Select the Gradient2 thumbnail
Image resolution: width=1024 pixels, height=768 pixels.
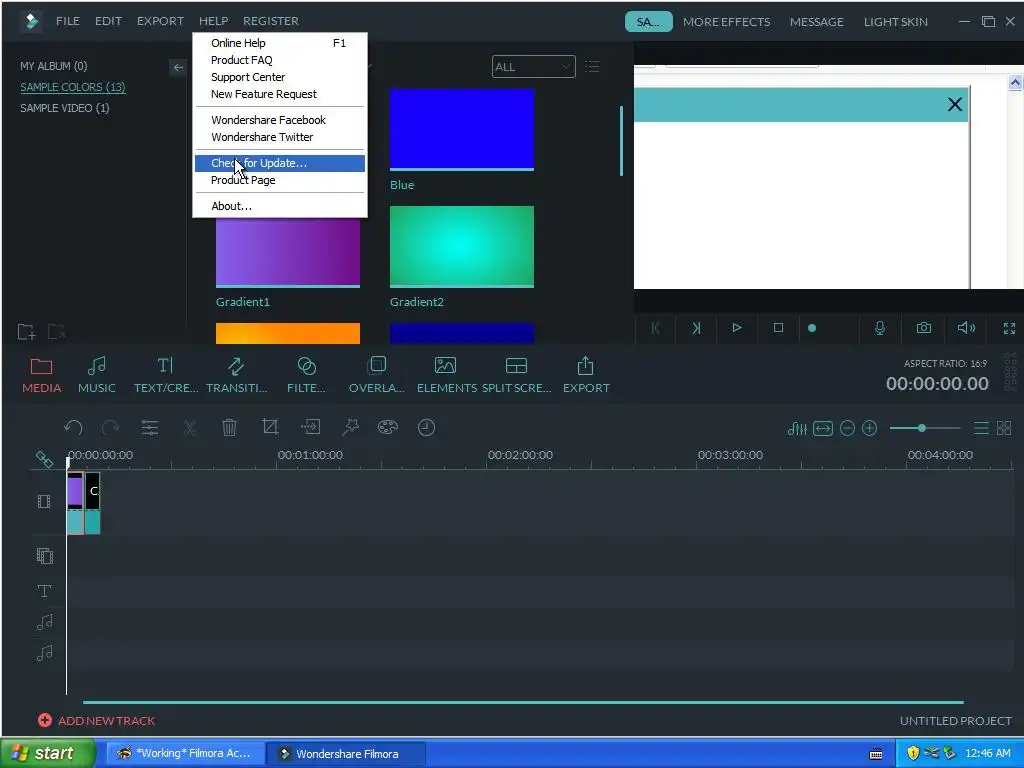coord(462,247)
